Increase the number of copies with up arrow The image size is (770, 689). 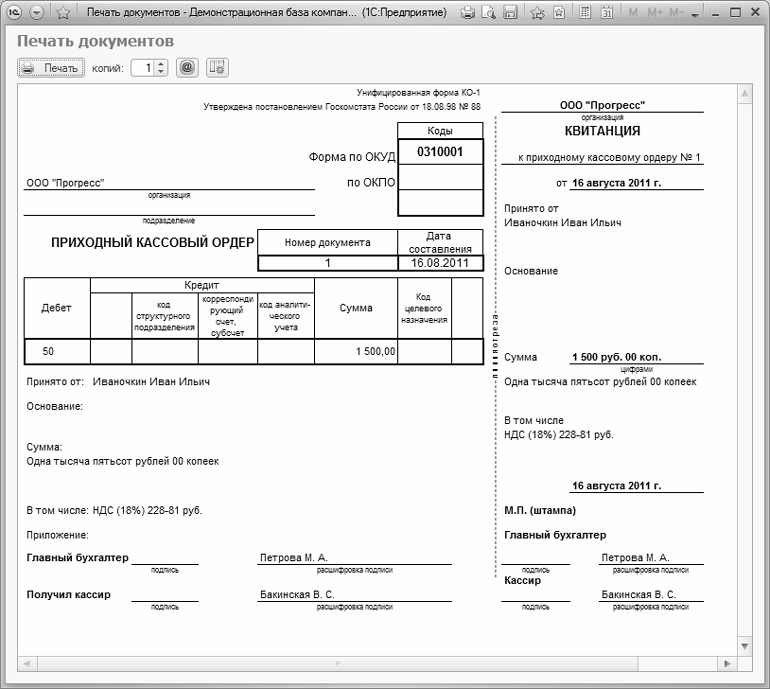coord(162,64)
